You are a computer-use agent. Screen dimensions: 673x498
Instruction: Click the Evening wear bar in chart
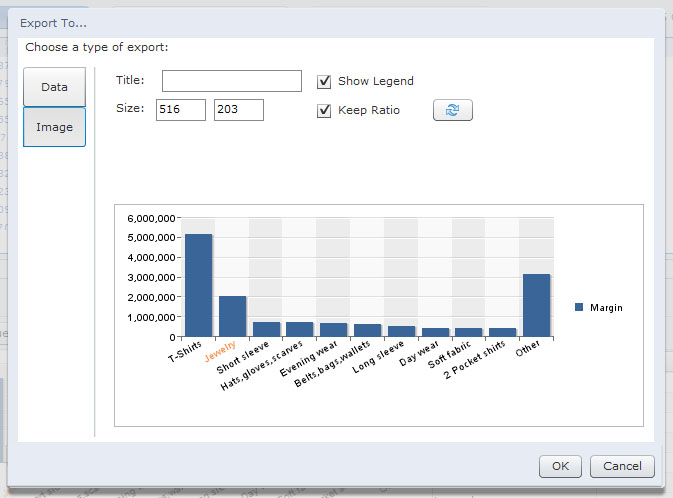[333, 330]
